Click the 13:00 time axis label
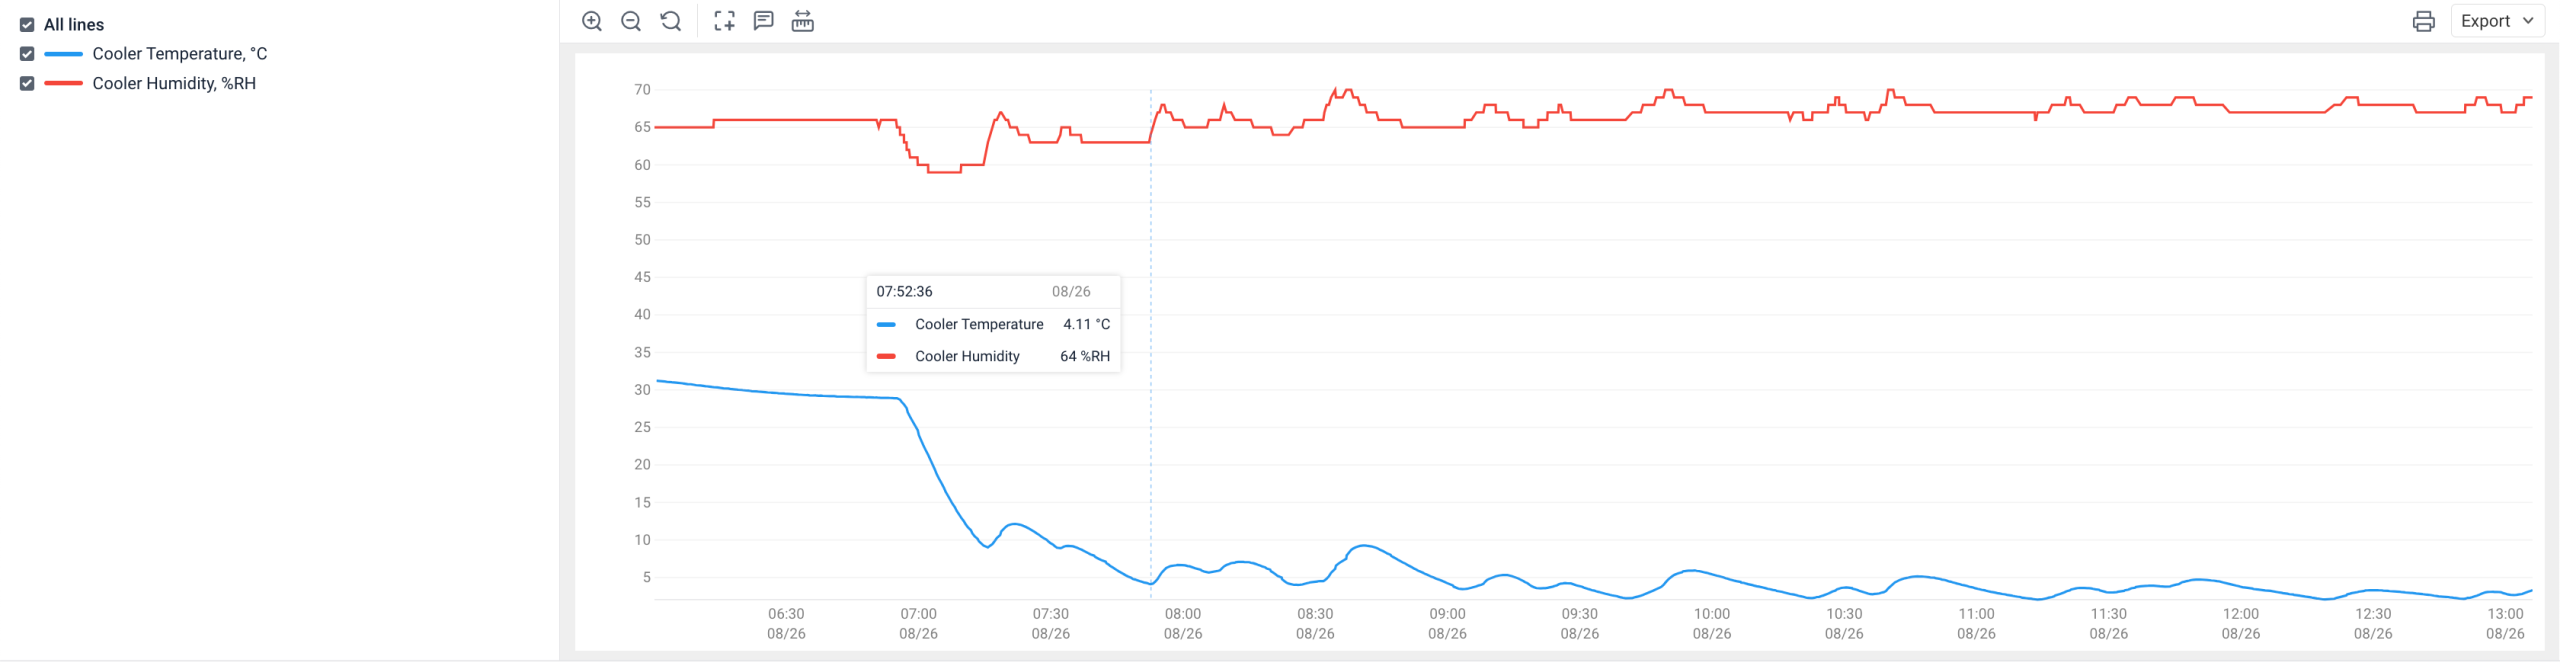This screenshot has height=666, width=2560. point(2505,614)
